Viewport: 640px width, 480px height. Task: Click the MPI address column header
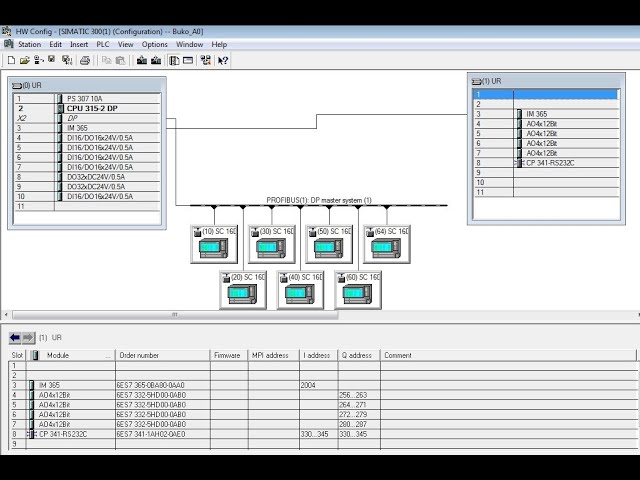274,355
